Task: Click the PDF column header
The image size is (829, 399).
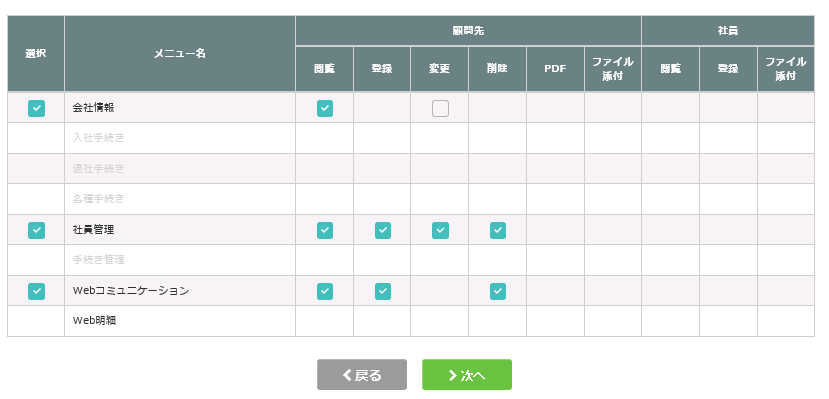Action: click(x=555, y=69)
